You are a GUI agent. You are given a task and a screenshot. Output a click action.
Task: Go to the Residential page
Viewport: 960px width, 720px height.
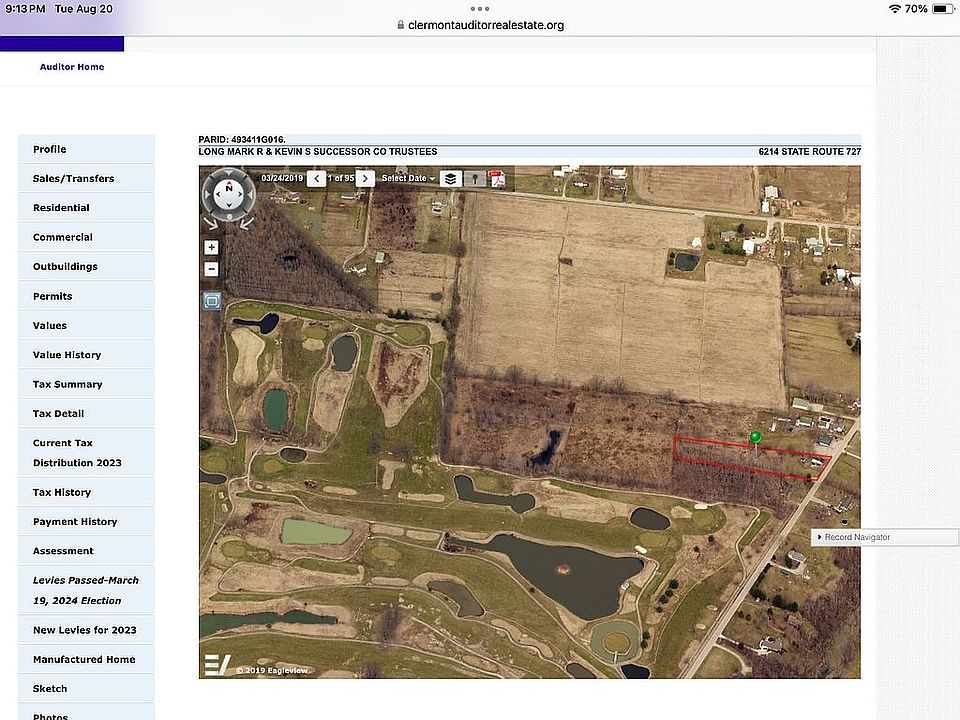[86, 208]
